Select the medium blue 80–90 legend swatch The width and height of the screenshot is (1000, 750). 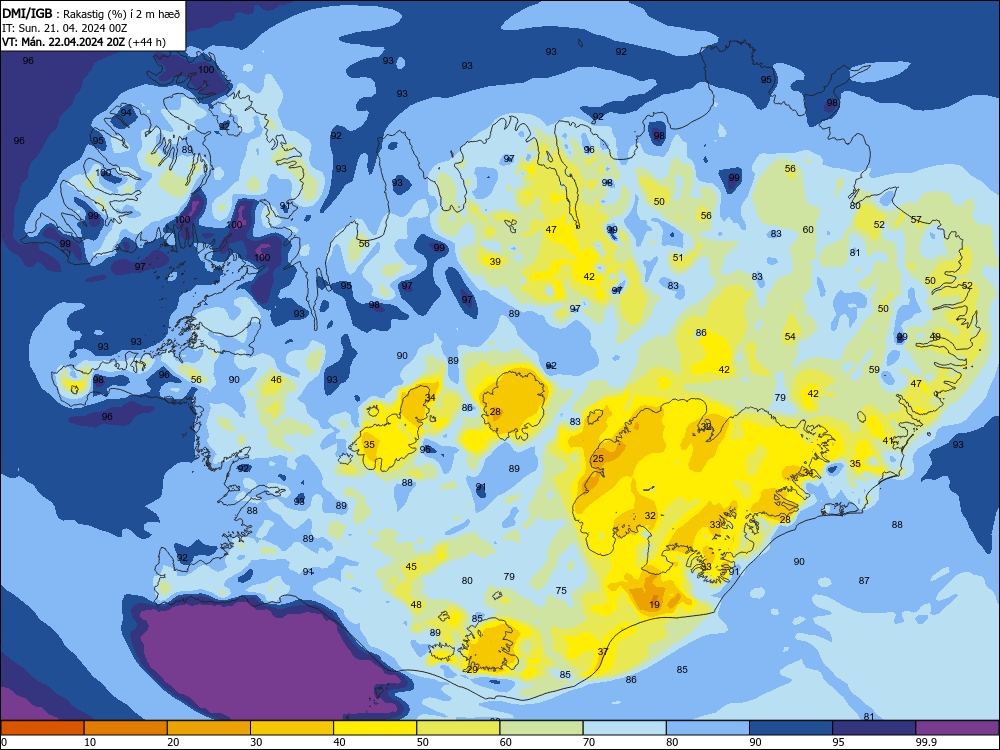pyautogui.click(x=708, y=728)
